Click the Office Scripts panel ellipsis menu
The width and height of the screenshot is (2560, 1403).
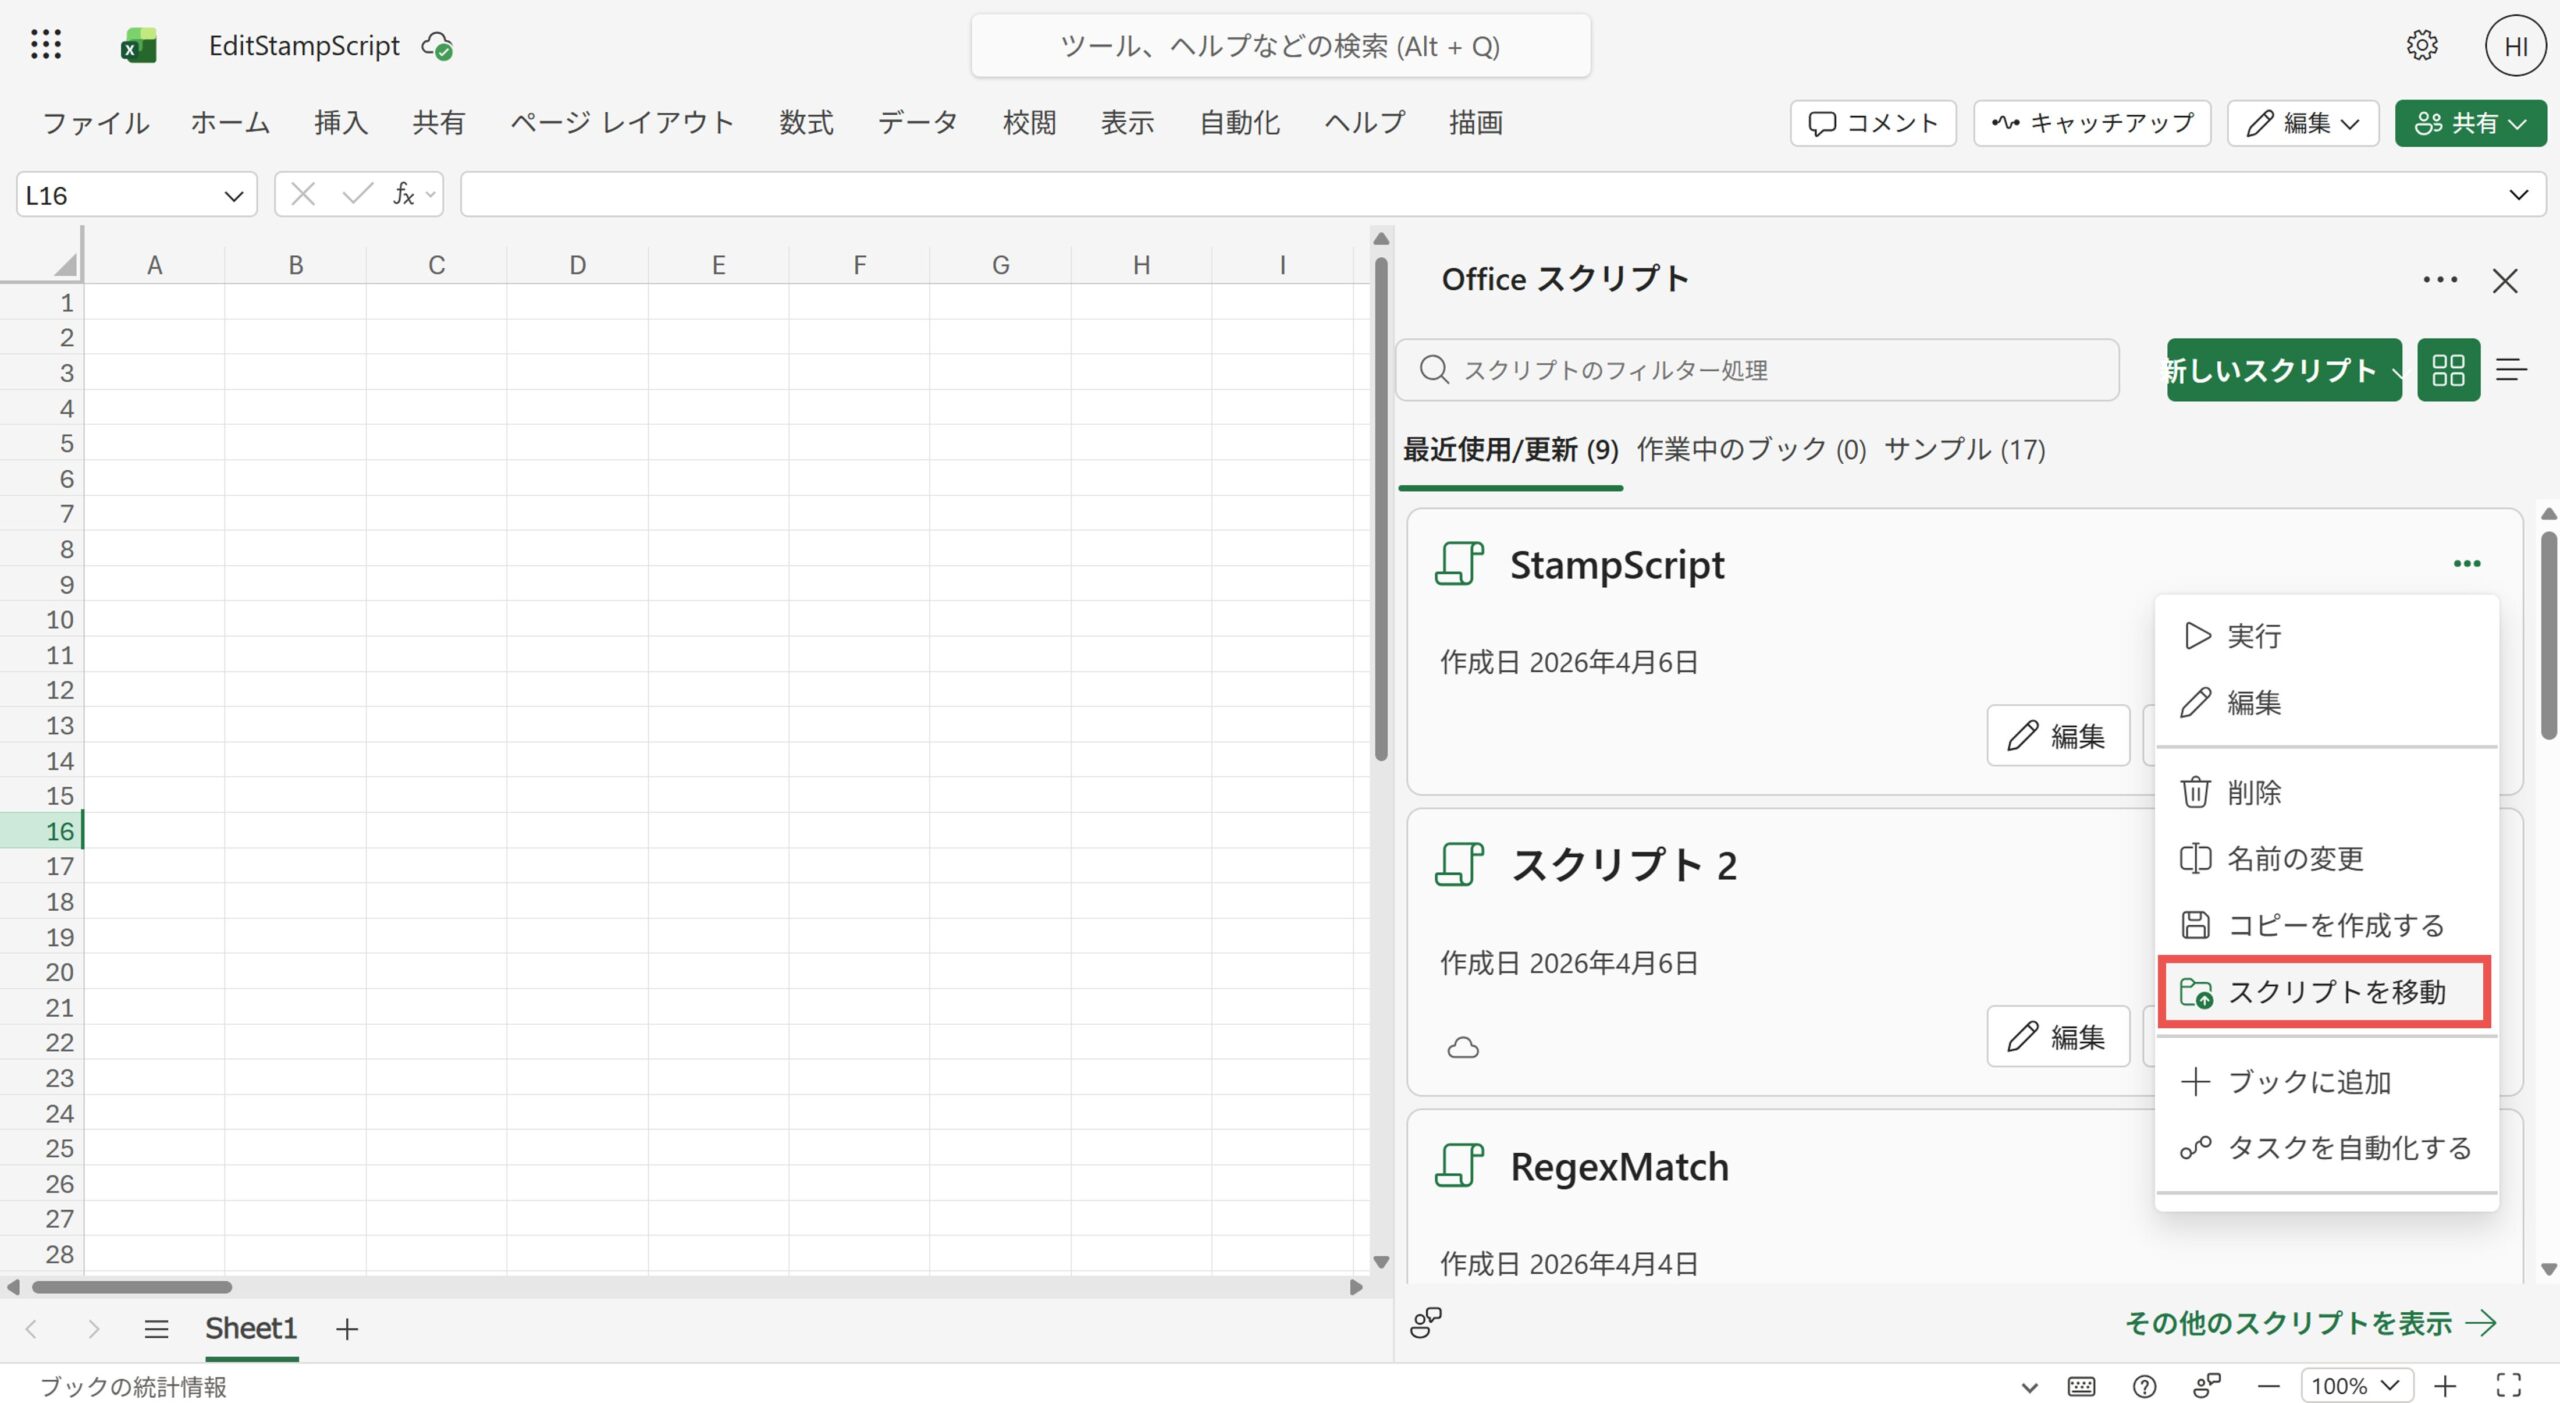[2439, 280]
